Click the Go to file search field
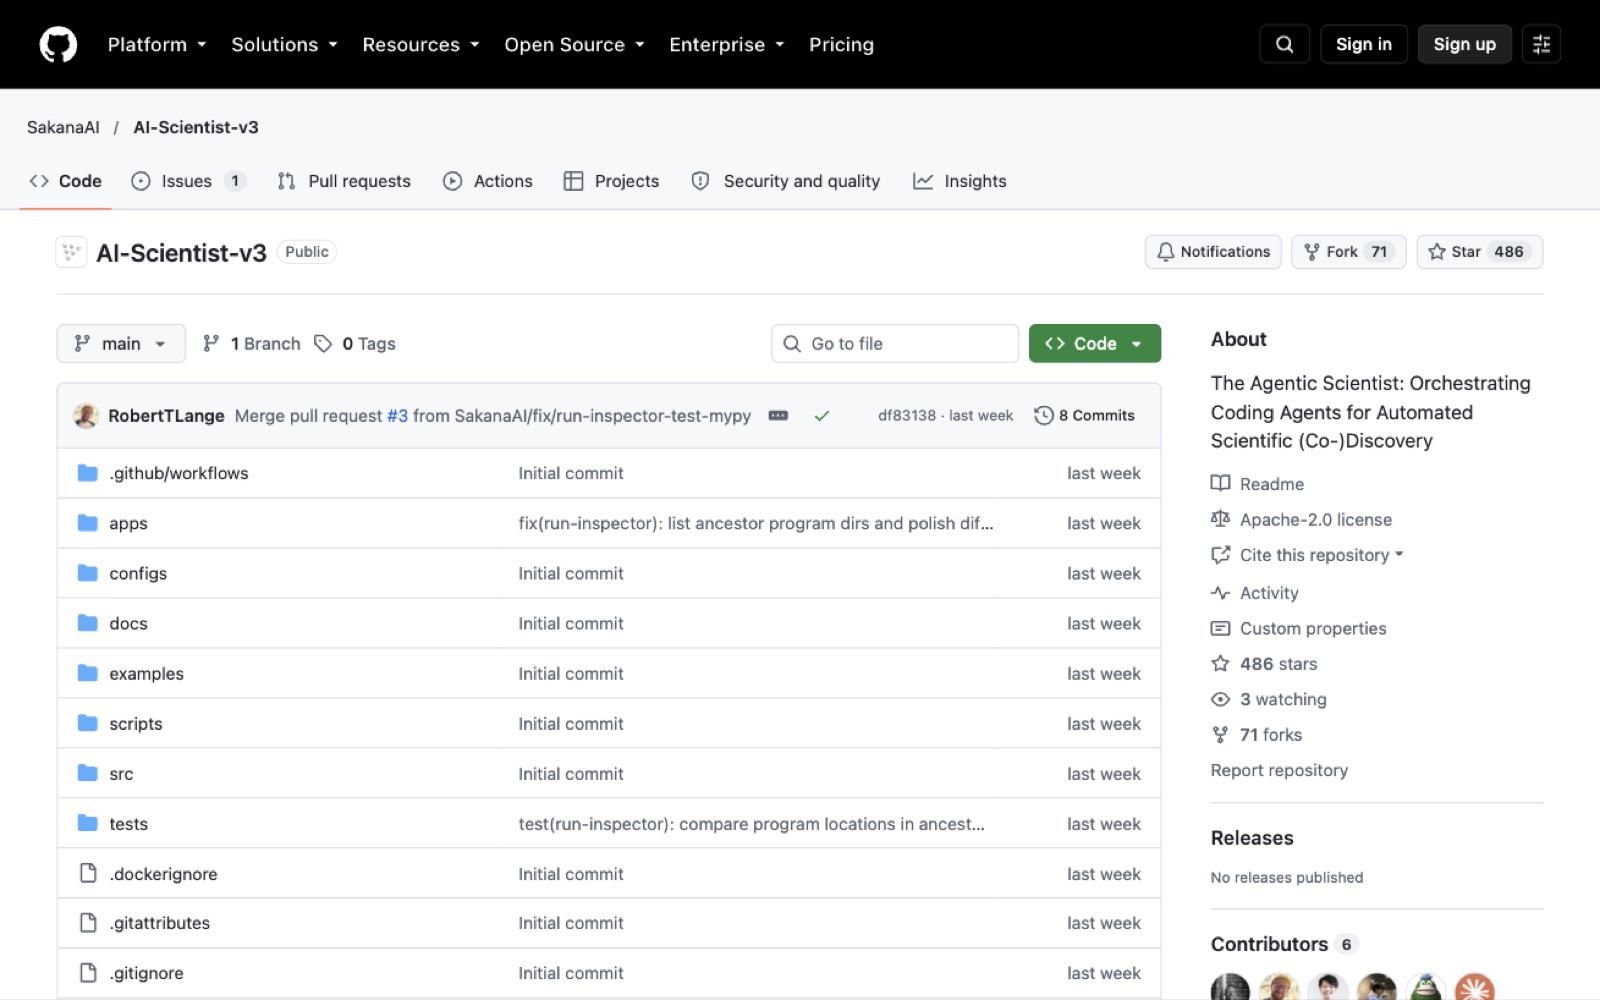The image size is (1600, 1000). (x=895, y=344)
